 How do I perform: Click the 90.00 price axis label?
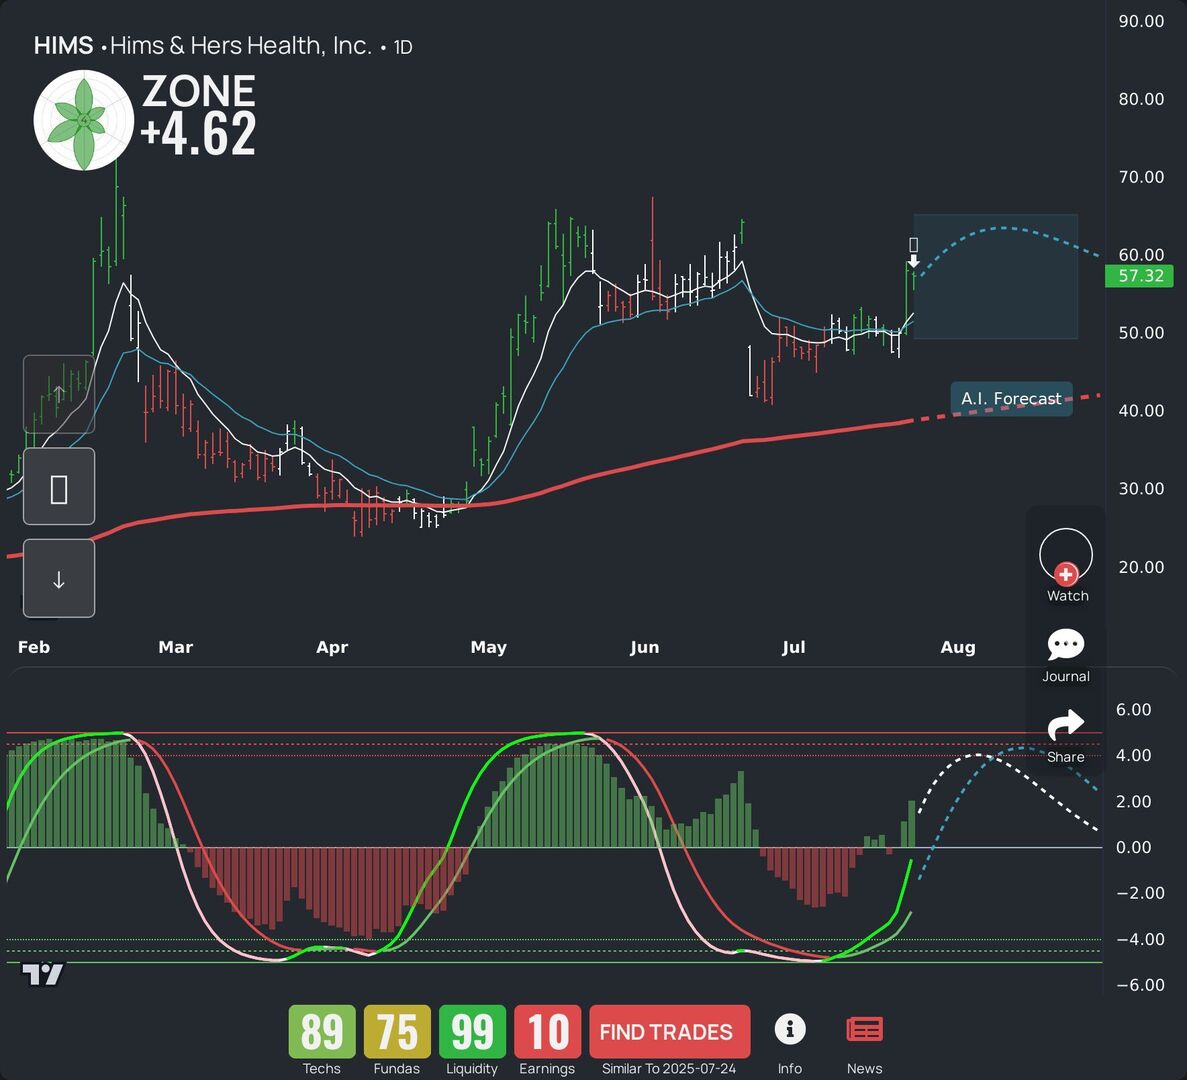click(x=1142, y=21)
